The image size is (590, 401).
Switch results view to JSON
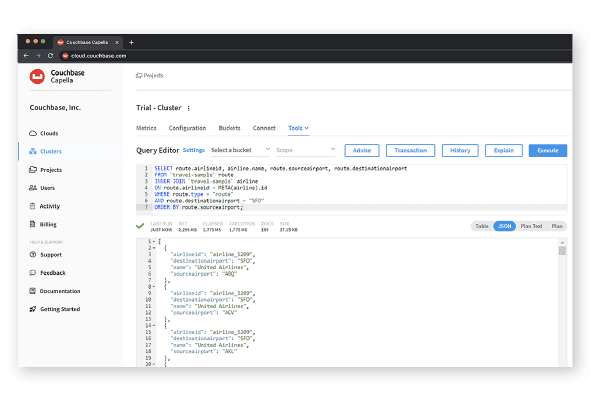click(504, 226)
